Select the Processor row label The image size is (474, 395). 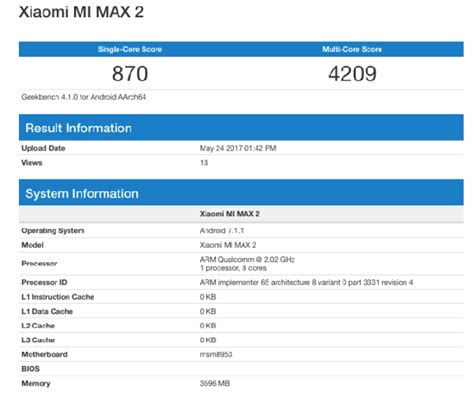pos(39,264)
